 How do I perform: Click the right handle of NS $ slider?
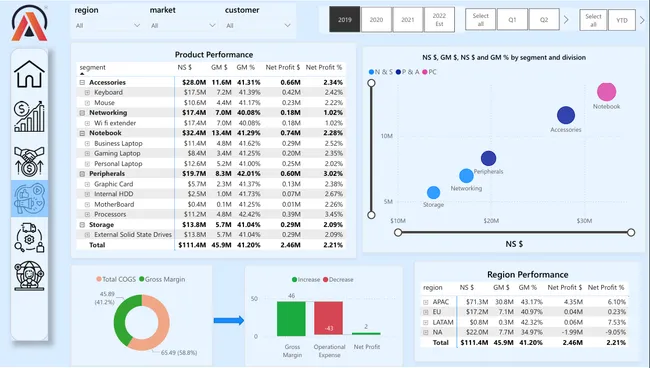[x=631, y=232]
